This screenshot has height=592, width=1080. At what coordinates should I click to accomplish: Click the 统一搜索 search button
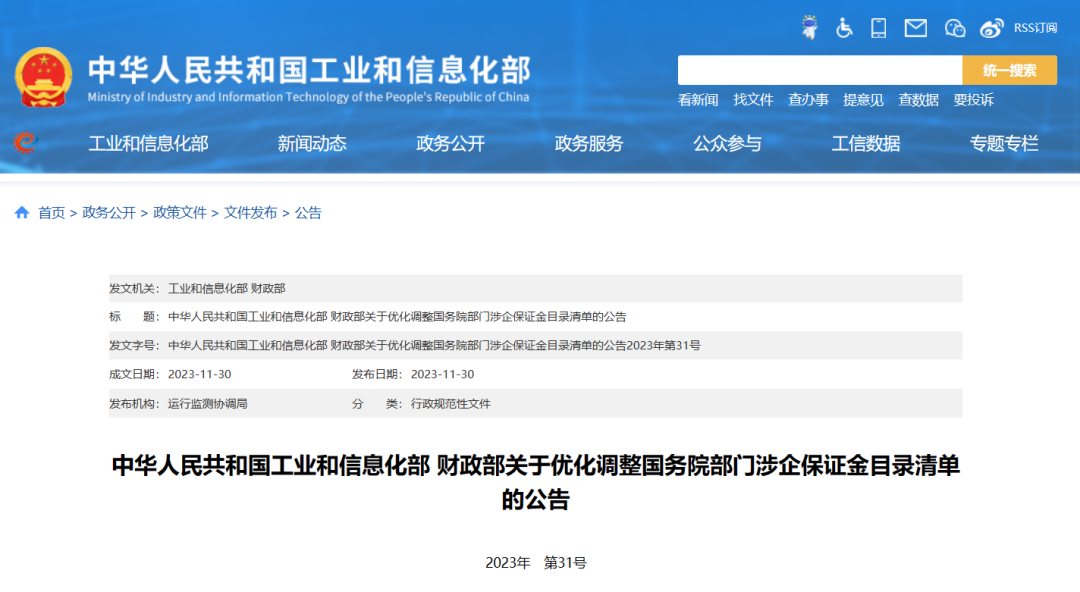coord(1009,71)
